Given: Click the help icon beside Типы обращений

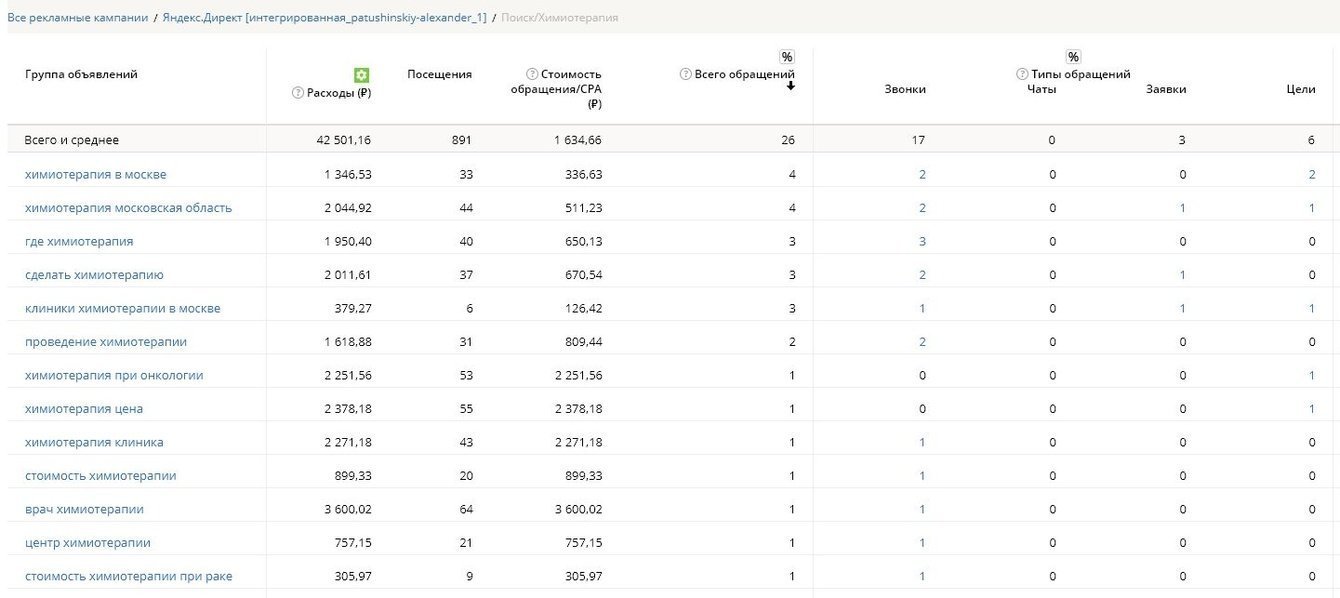Looking at the screenshot, I should 1022,74.
